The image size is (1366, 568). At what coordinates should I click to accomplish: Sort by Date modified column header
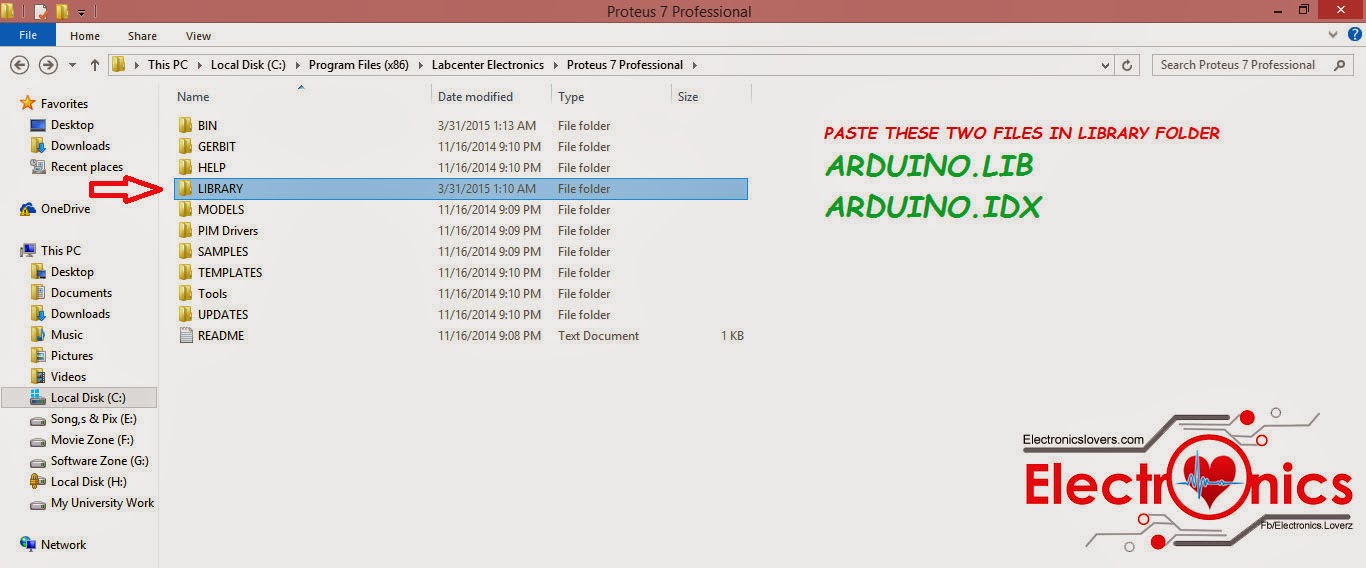tap(475, 97)
